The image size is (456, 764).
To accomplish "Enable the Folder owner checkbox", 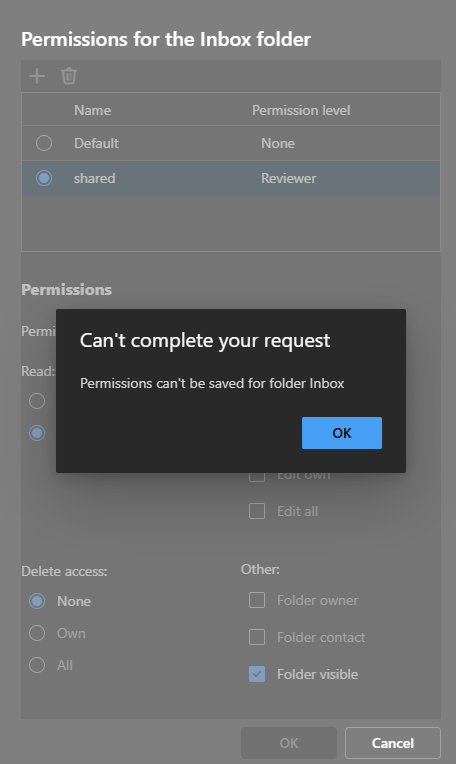I will (257, 600).
